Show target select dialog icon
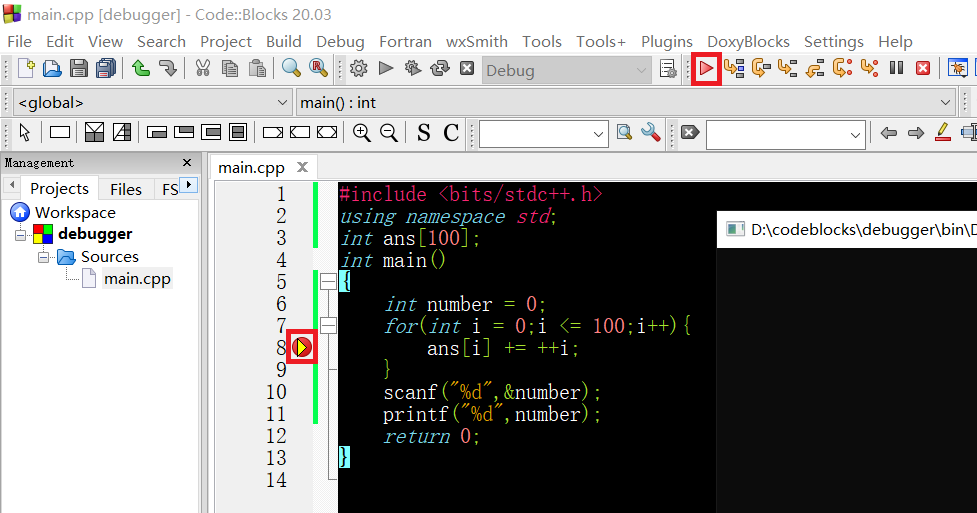 [x=667, y=69]
